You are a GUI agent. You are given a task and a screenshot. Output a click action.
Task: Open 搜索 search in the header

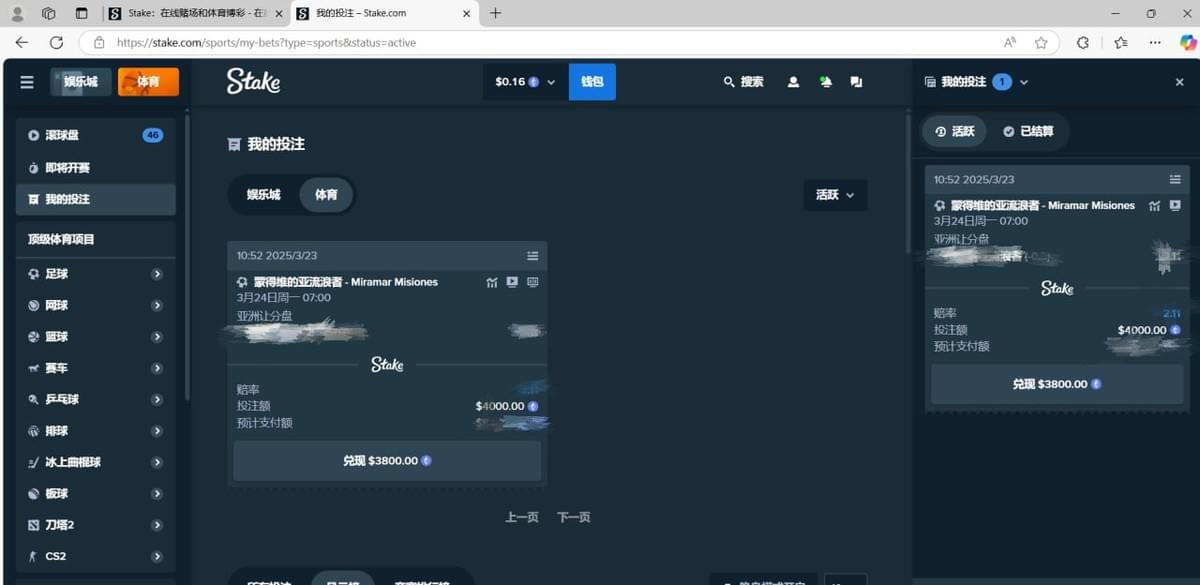coord(744,82)
